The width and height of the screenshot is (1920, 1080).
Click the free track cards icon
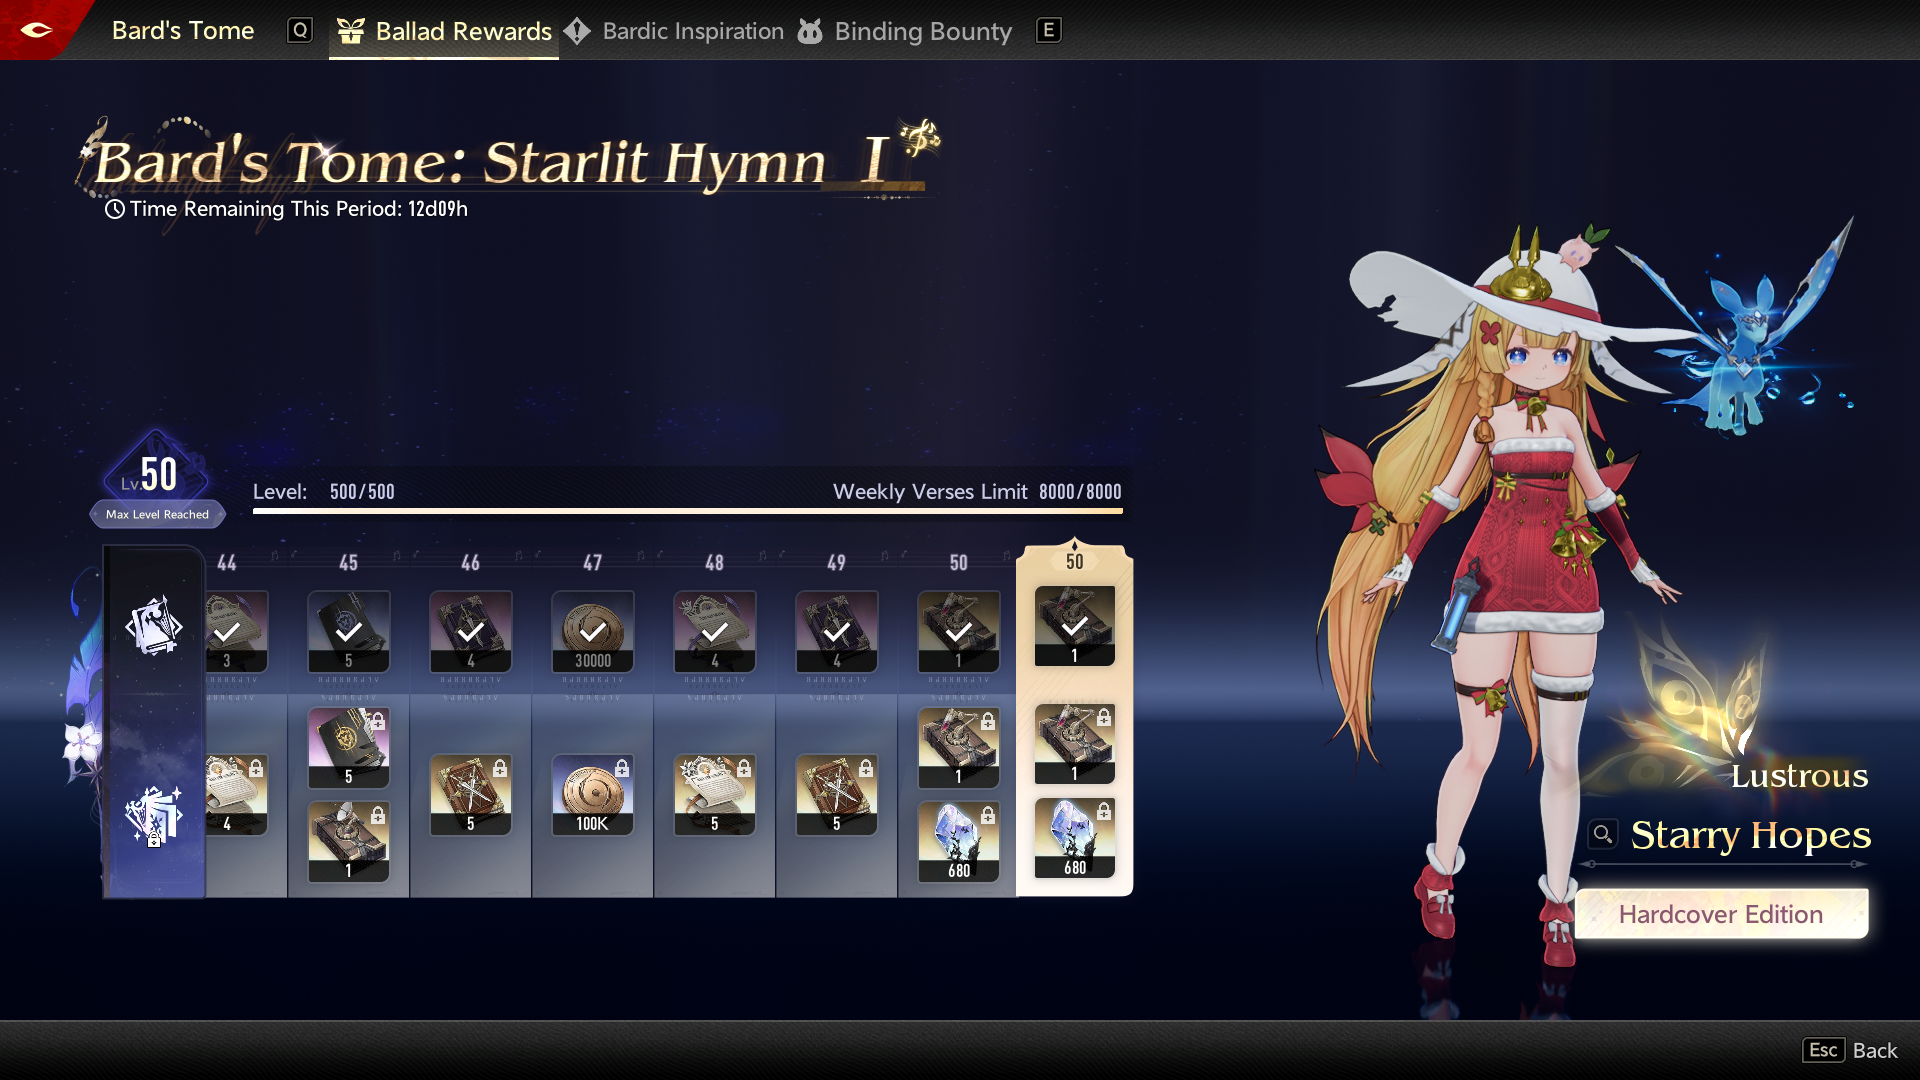154,626
